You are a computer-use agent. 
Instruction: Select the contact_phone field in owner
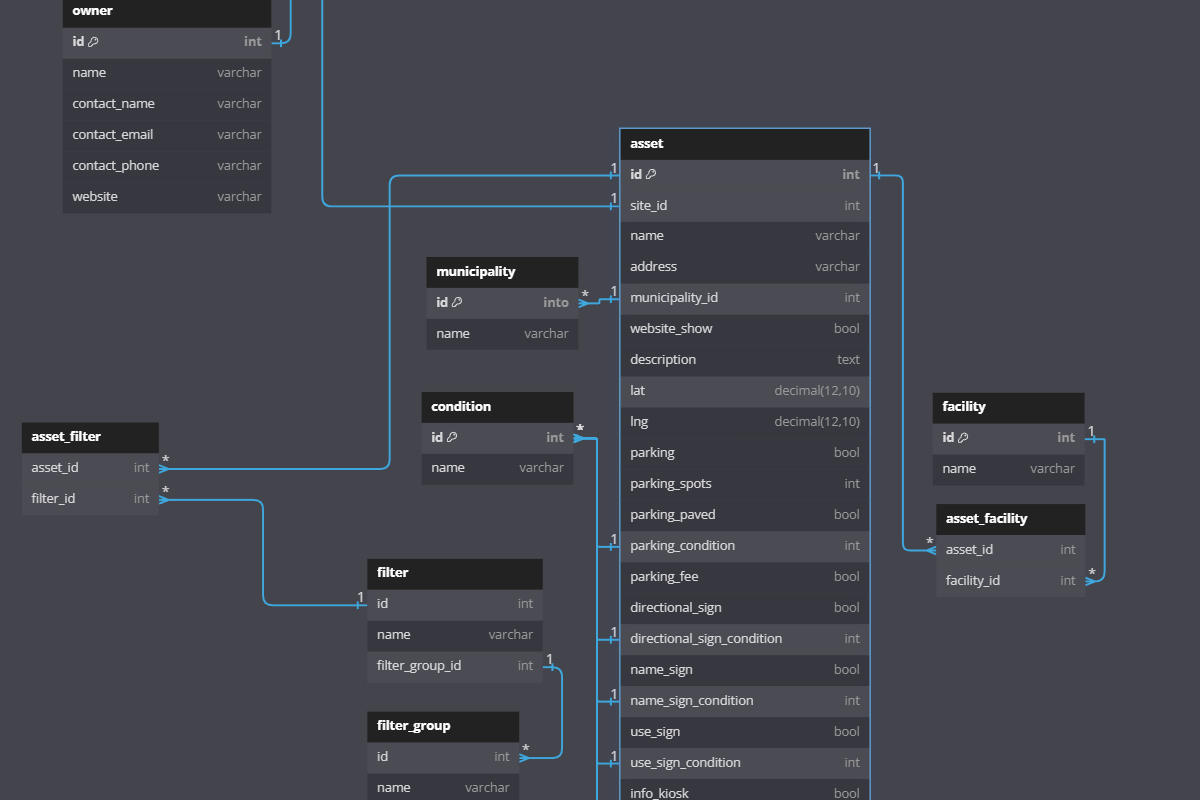167,166
